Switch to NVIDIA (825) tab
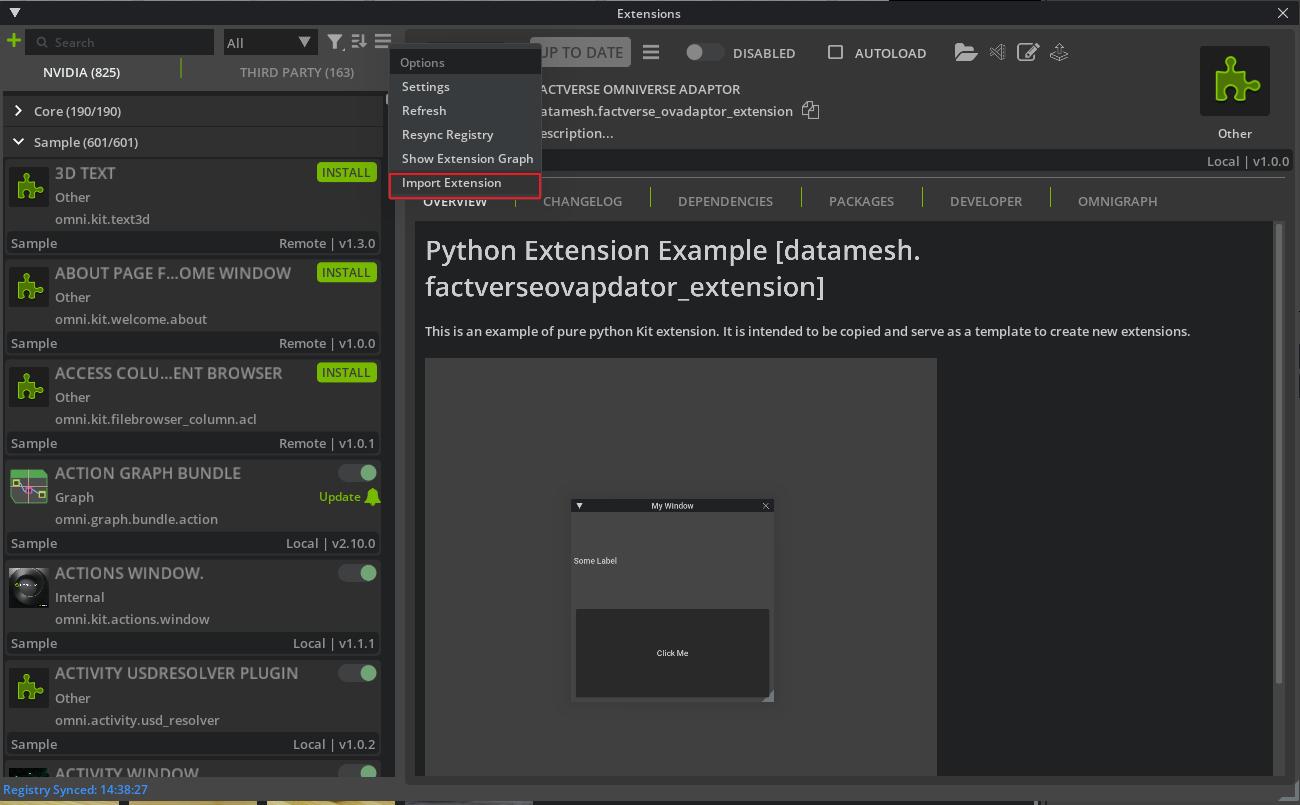Image resolution: width=1300 pixels, height=805 pixels. click(81, 72)
